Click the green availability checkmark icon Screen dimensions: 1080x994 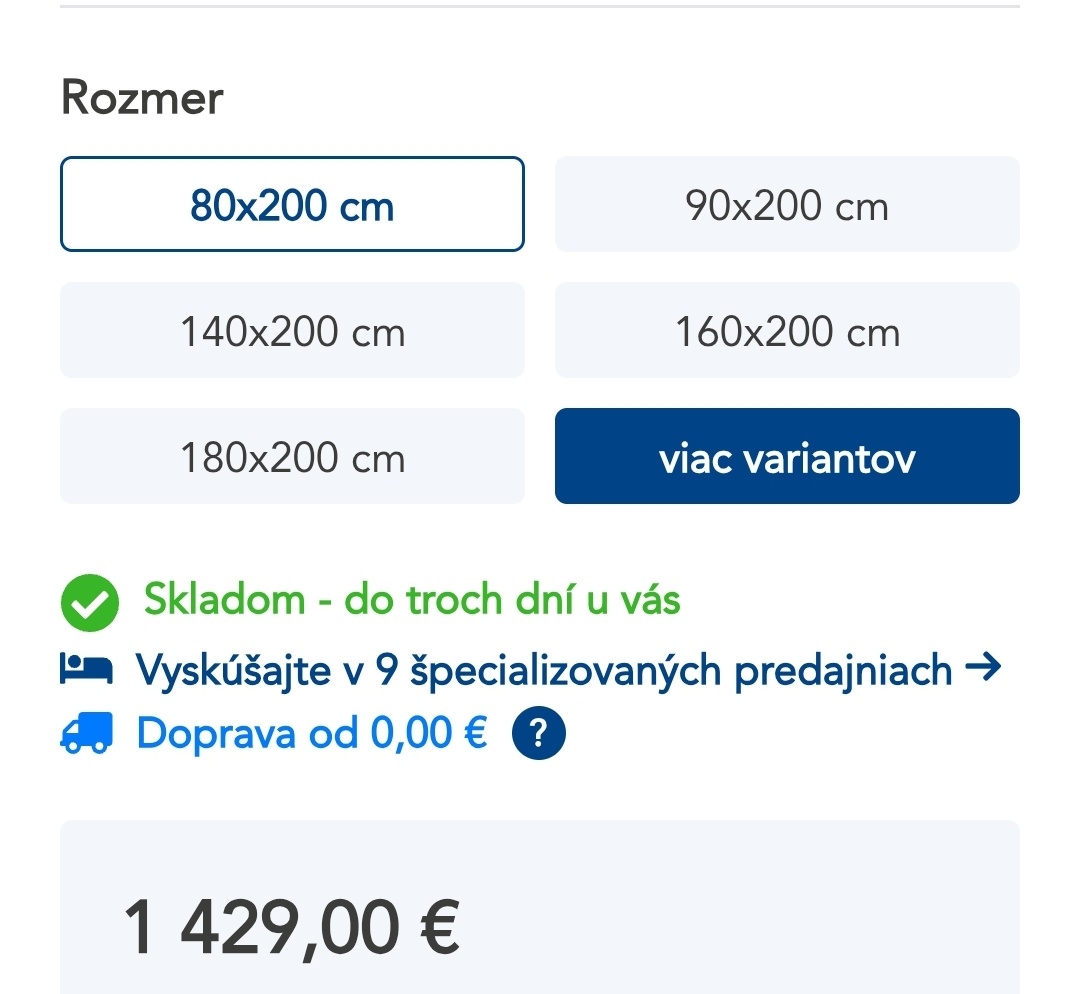[x=89, y=601]
